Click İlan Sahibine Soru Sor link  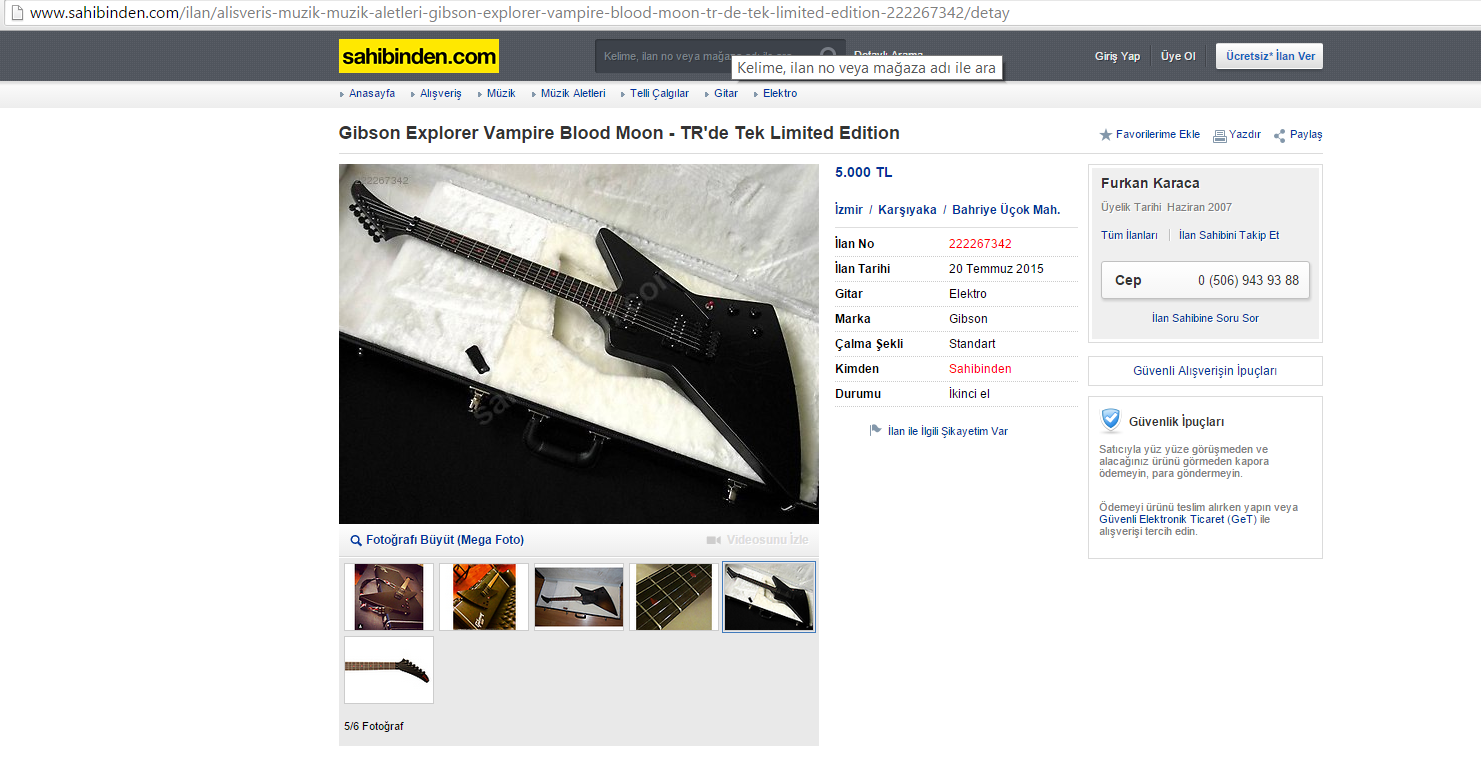tap(1205, 318)
